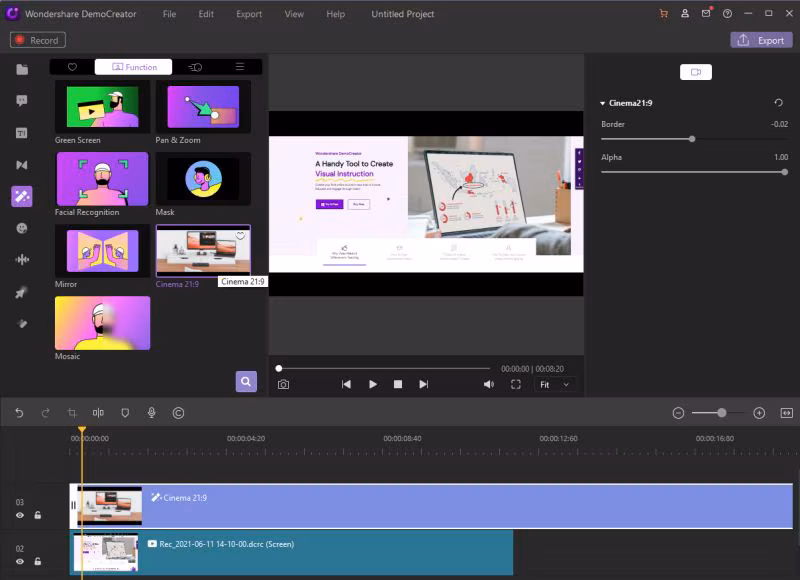The image size is (800, 580).
Task: Open the help question mark icon
Action: click(x=728, y=14)
